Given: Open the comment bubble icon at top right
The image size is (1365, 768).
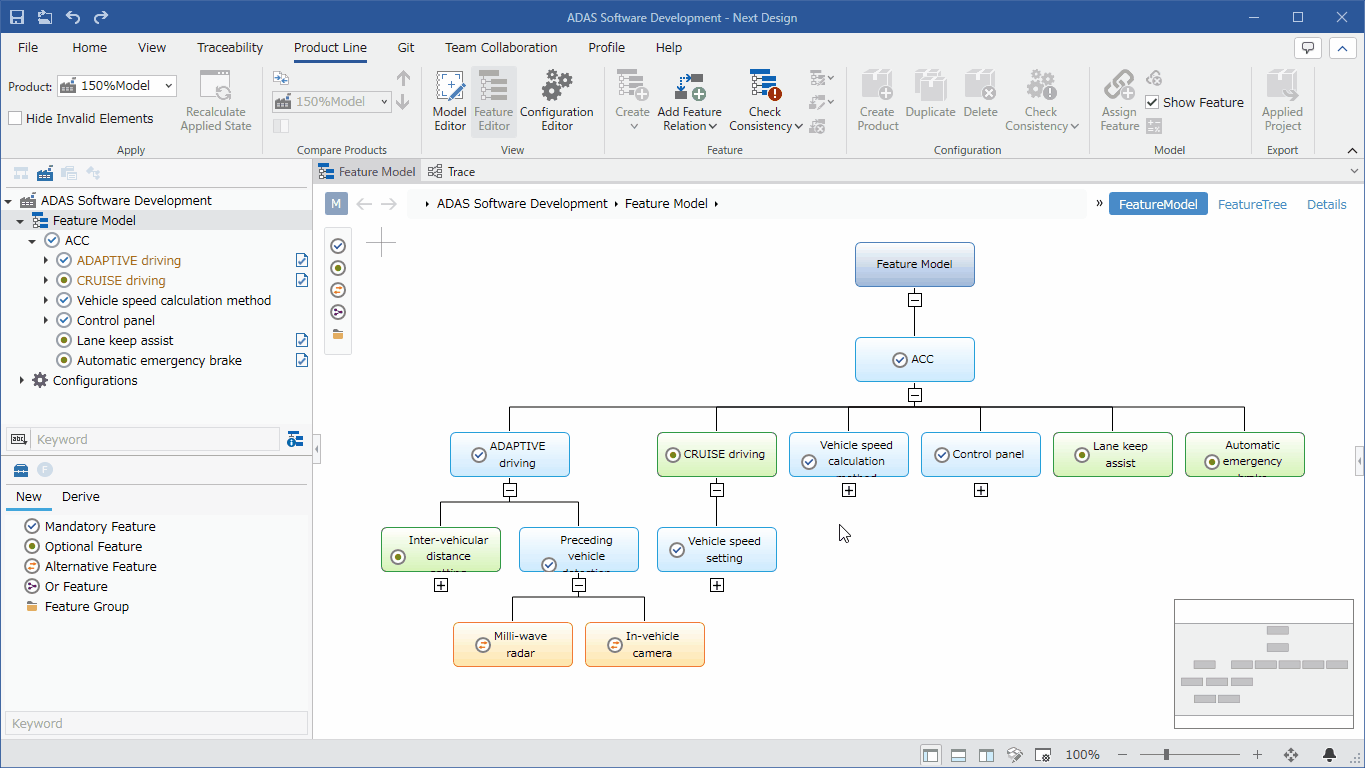Looking at the screenshot, I should coord(1308,48).
